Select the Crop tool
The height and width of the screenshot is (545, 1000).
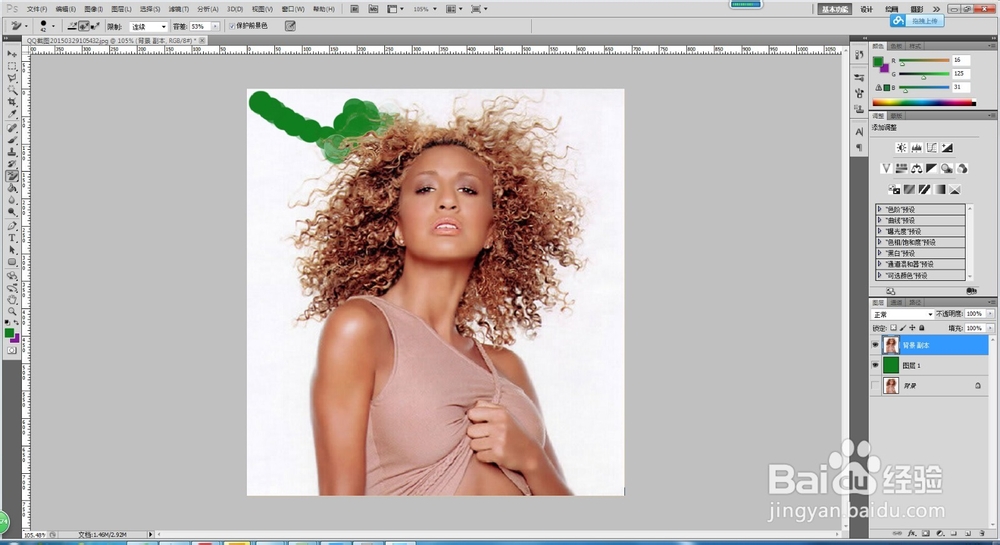point(12,103)
